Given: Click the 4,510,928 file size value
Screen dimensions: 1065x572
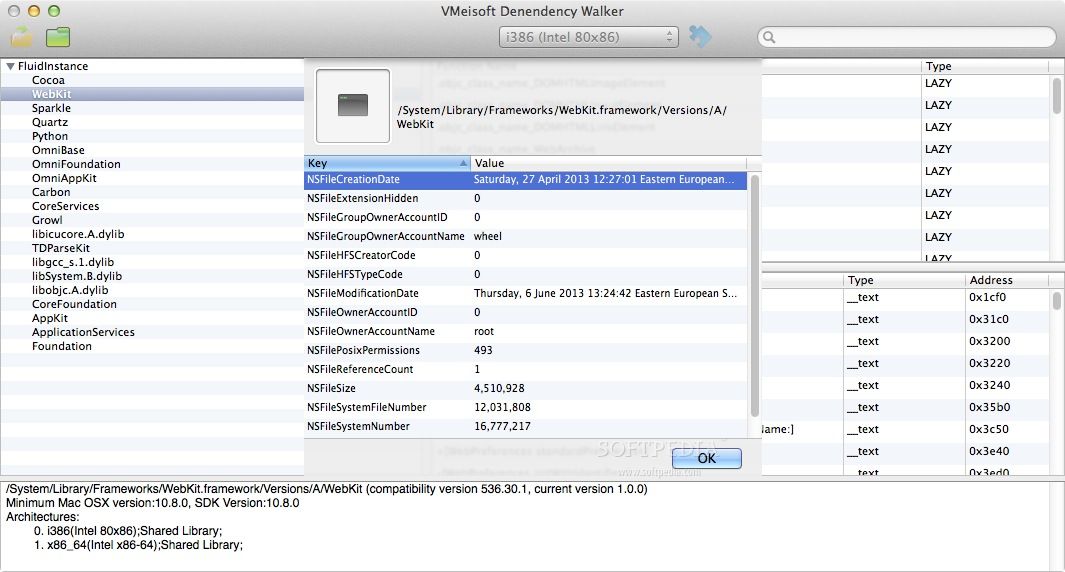Looking at the screenshot, I should [x=499, y=389].
